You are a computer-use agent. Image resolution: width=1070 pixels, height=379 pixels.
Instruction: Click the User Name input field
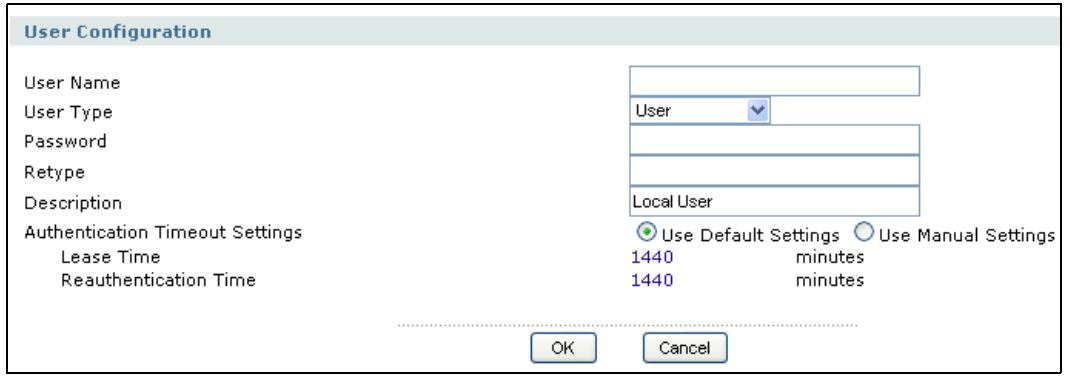[x=775, y=81]
